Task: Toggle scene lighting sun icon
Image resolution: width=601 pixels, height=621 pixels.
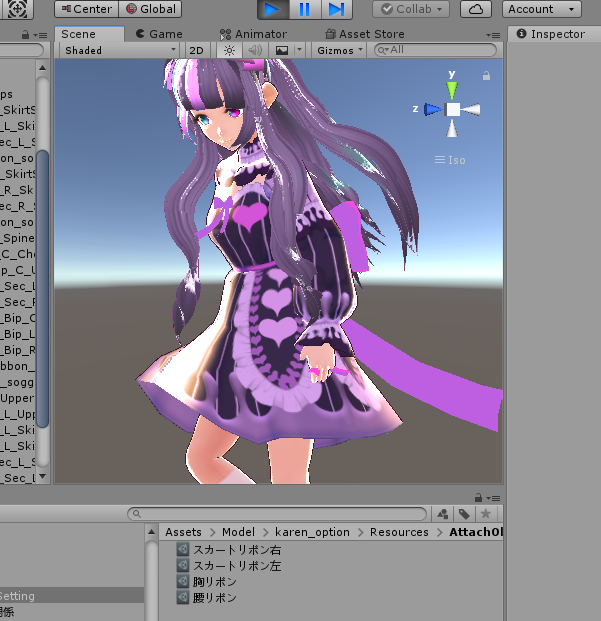Action: click(x=229, y=50)
